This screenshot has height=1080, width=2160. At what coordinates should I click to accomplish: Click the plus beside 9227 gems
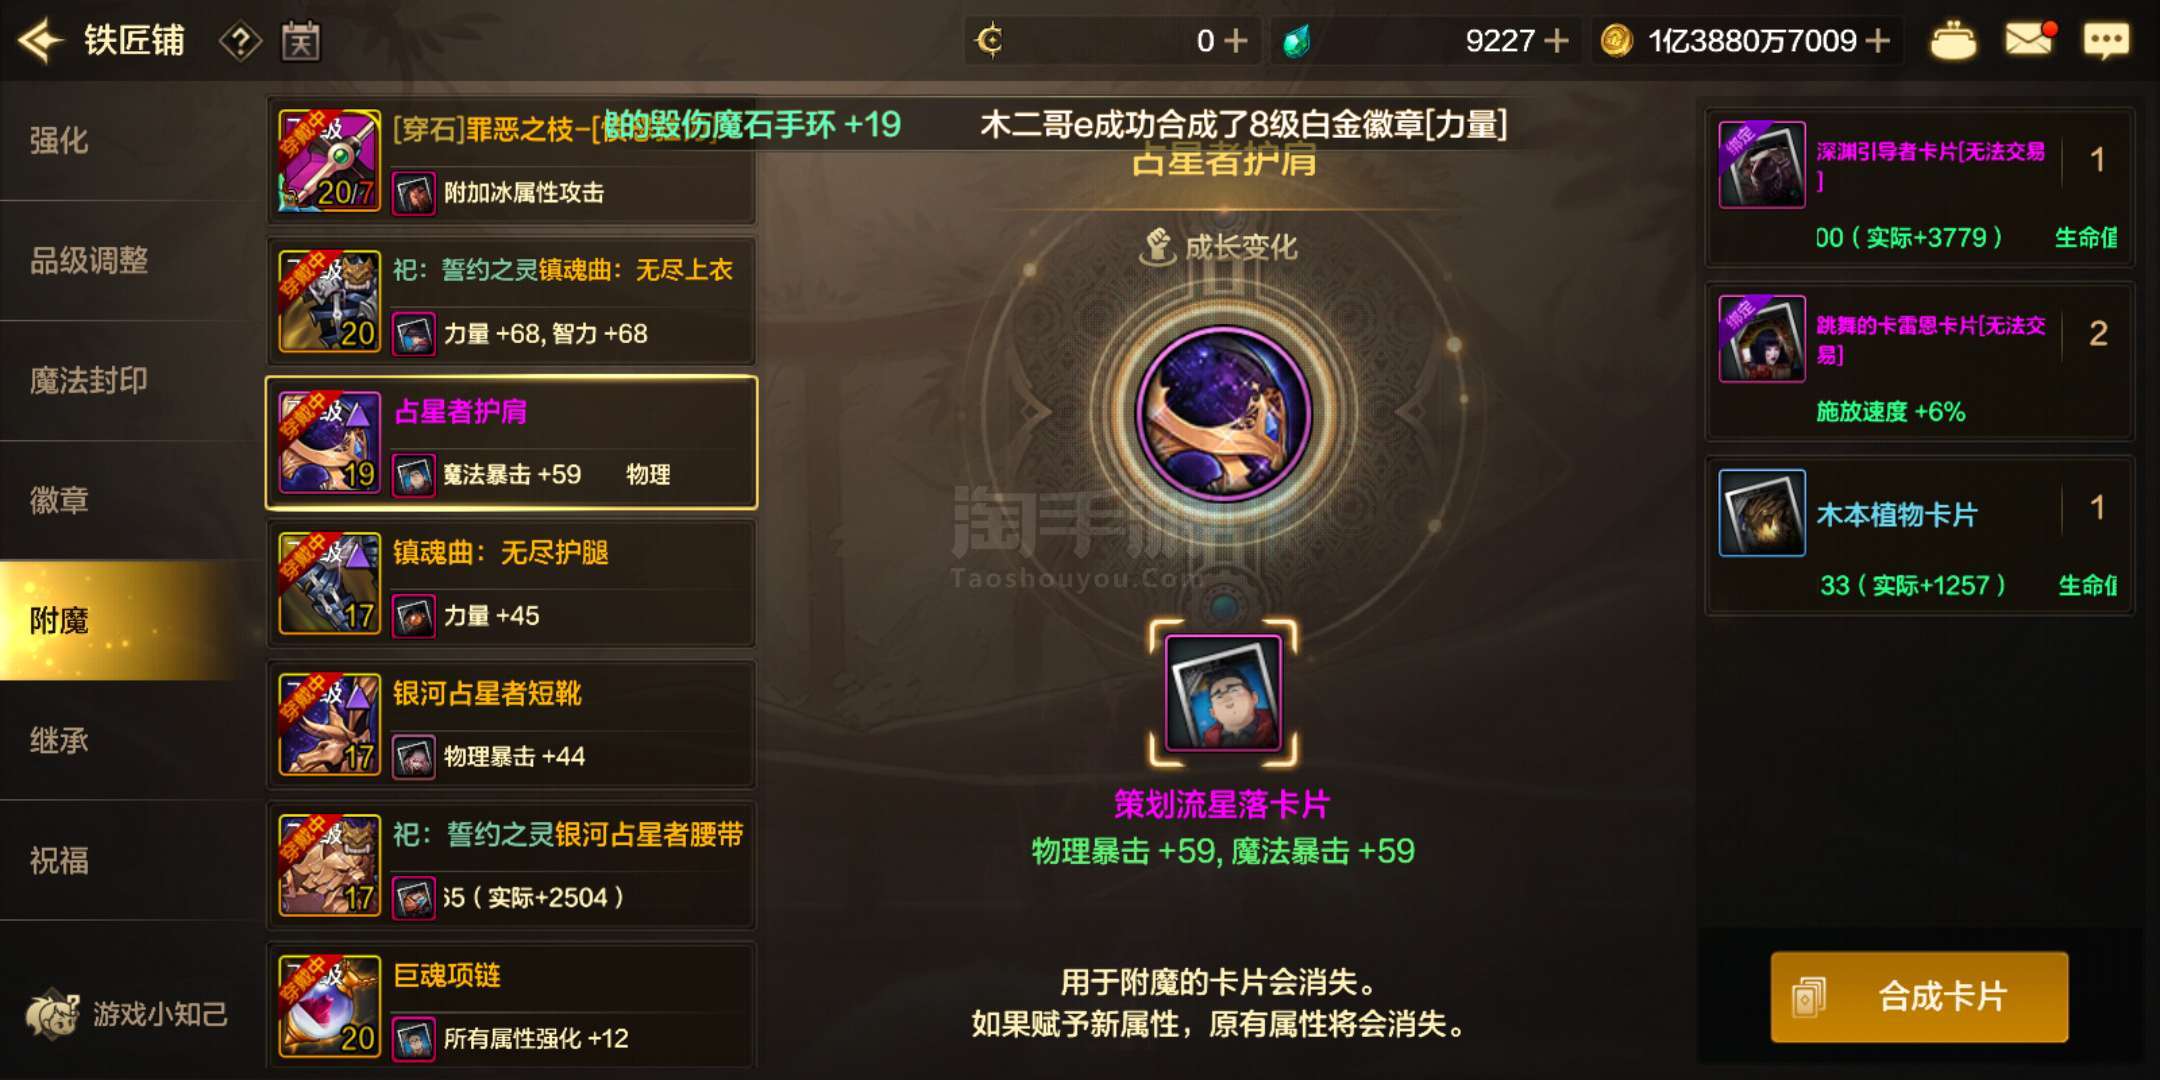(x=1556, y=41)
